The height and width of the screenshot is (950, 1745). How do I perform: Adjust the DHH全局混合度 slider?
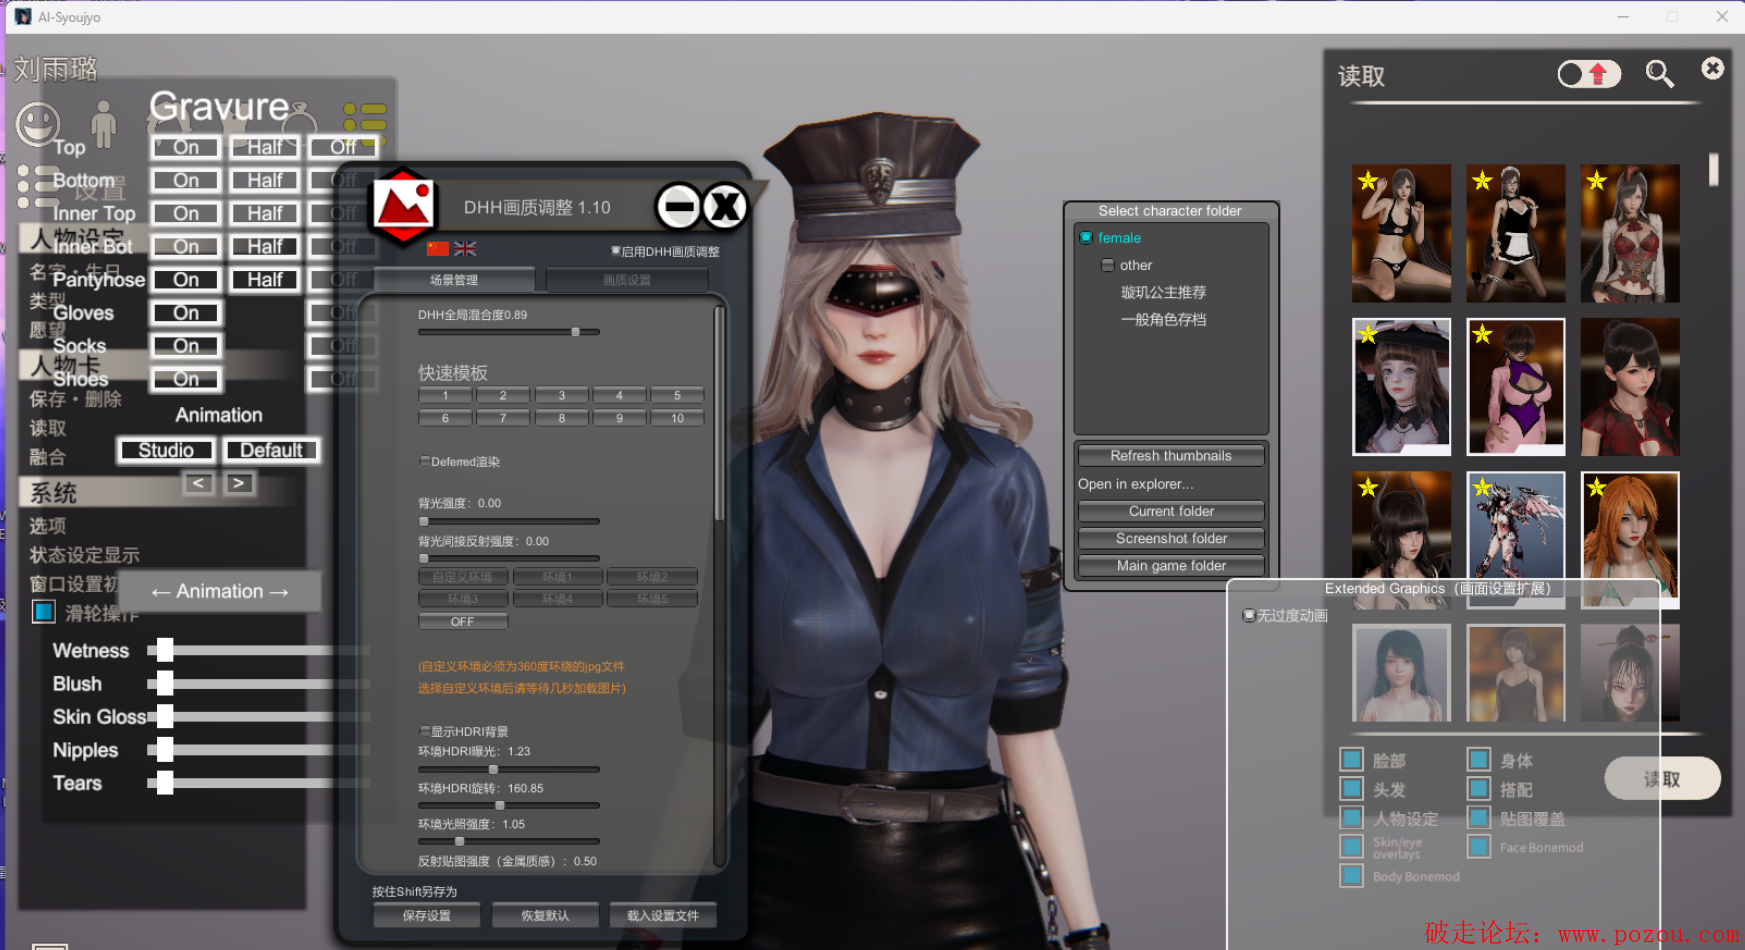click(508, 332)
